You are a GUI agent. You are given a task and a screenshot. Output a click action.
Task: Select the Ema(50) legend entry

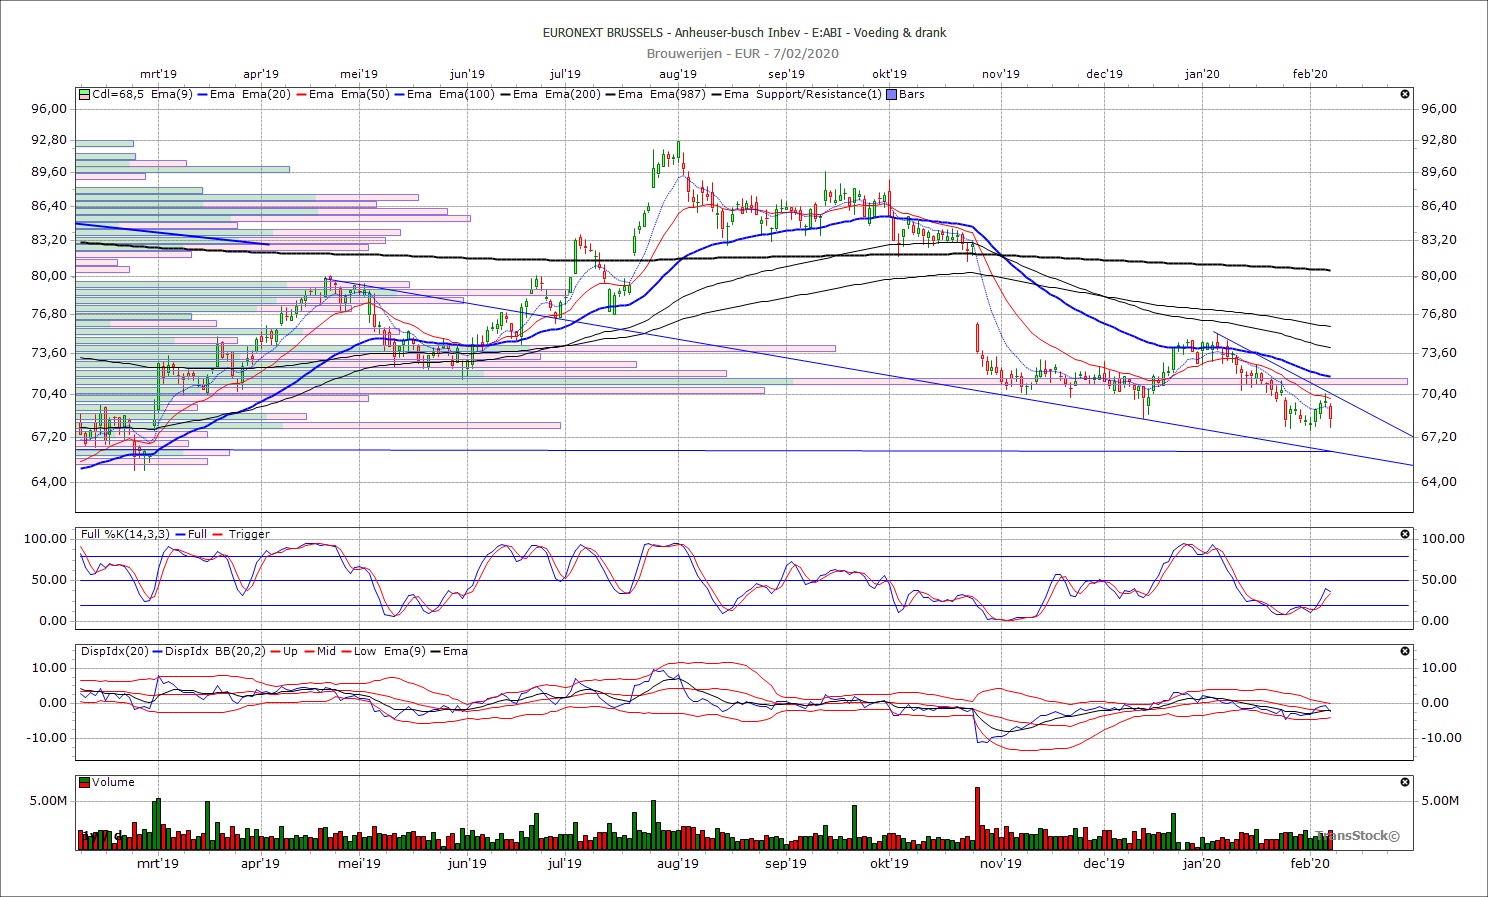(366, 94)
